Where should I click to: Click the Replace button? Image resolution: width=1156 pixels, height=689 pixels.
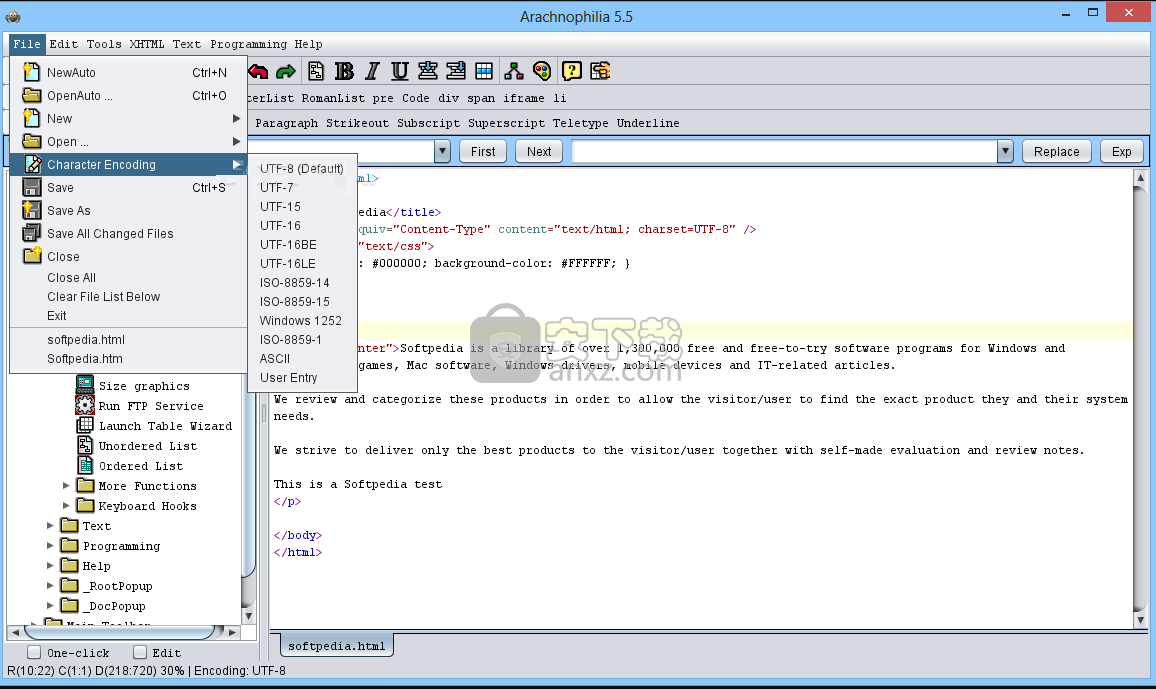click(x=1056, y=151)
